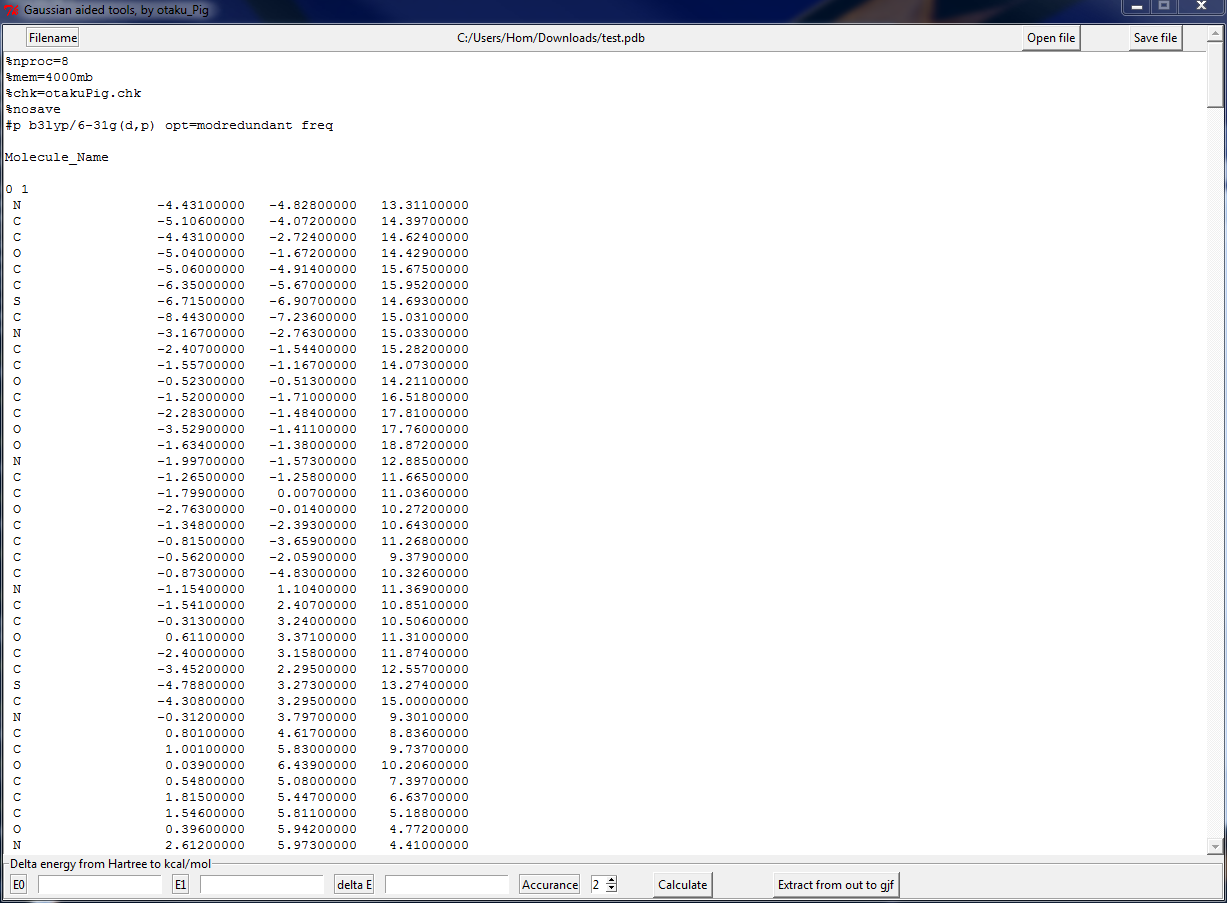Click the scrollbar down arrow
1227x903 pixels.
[1215, 846]
